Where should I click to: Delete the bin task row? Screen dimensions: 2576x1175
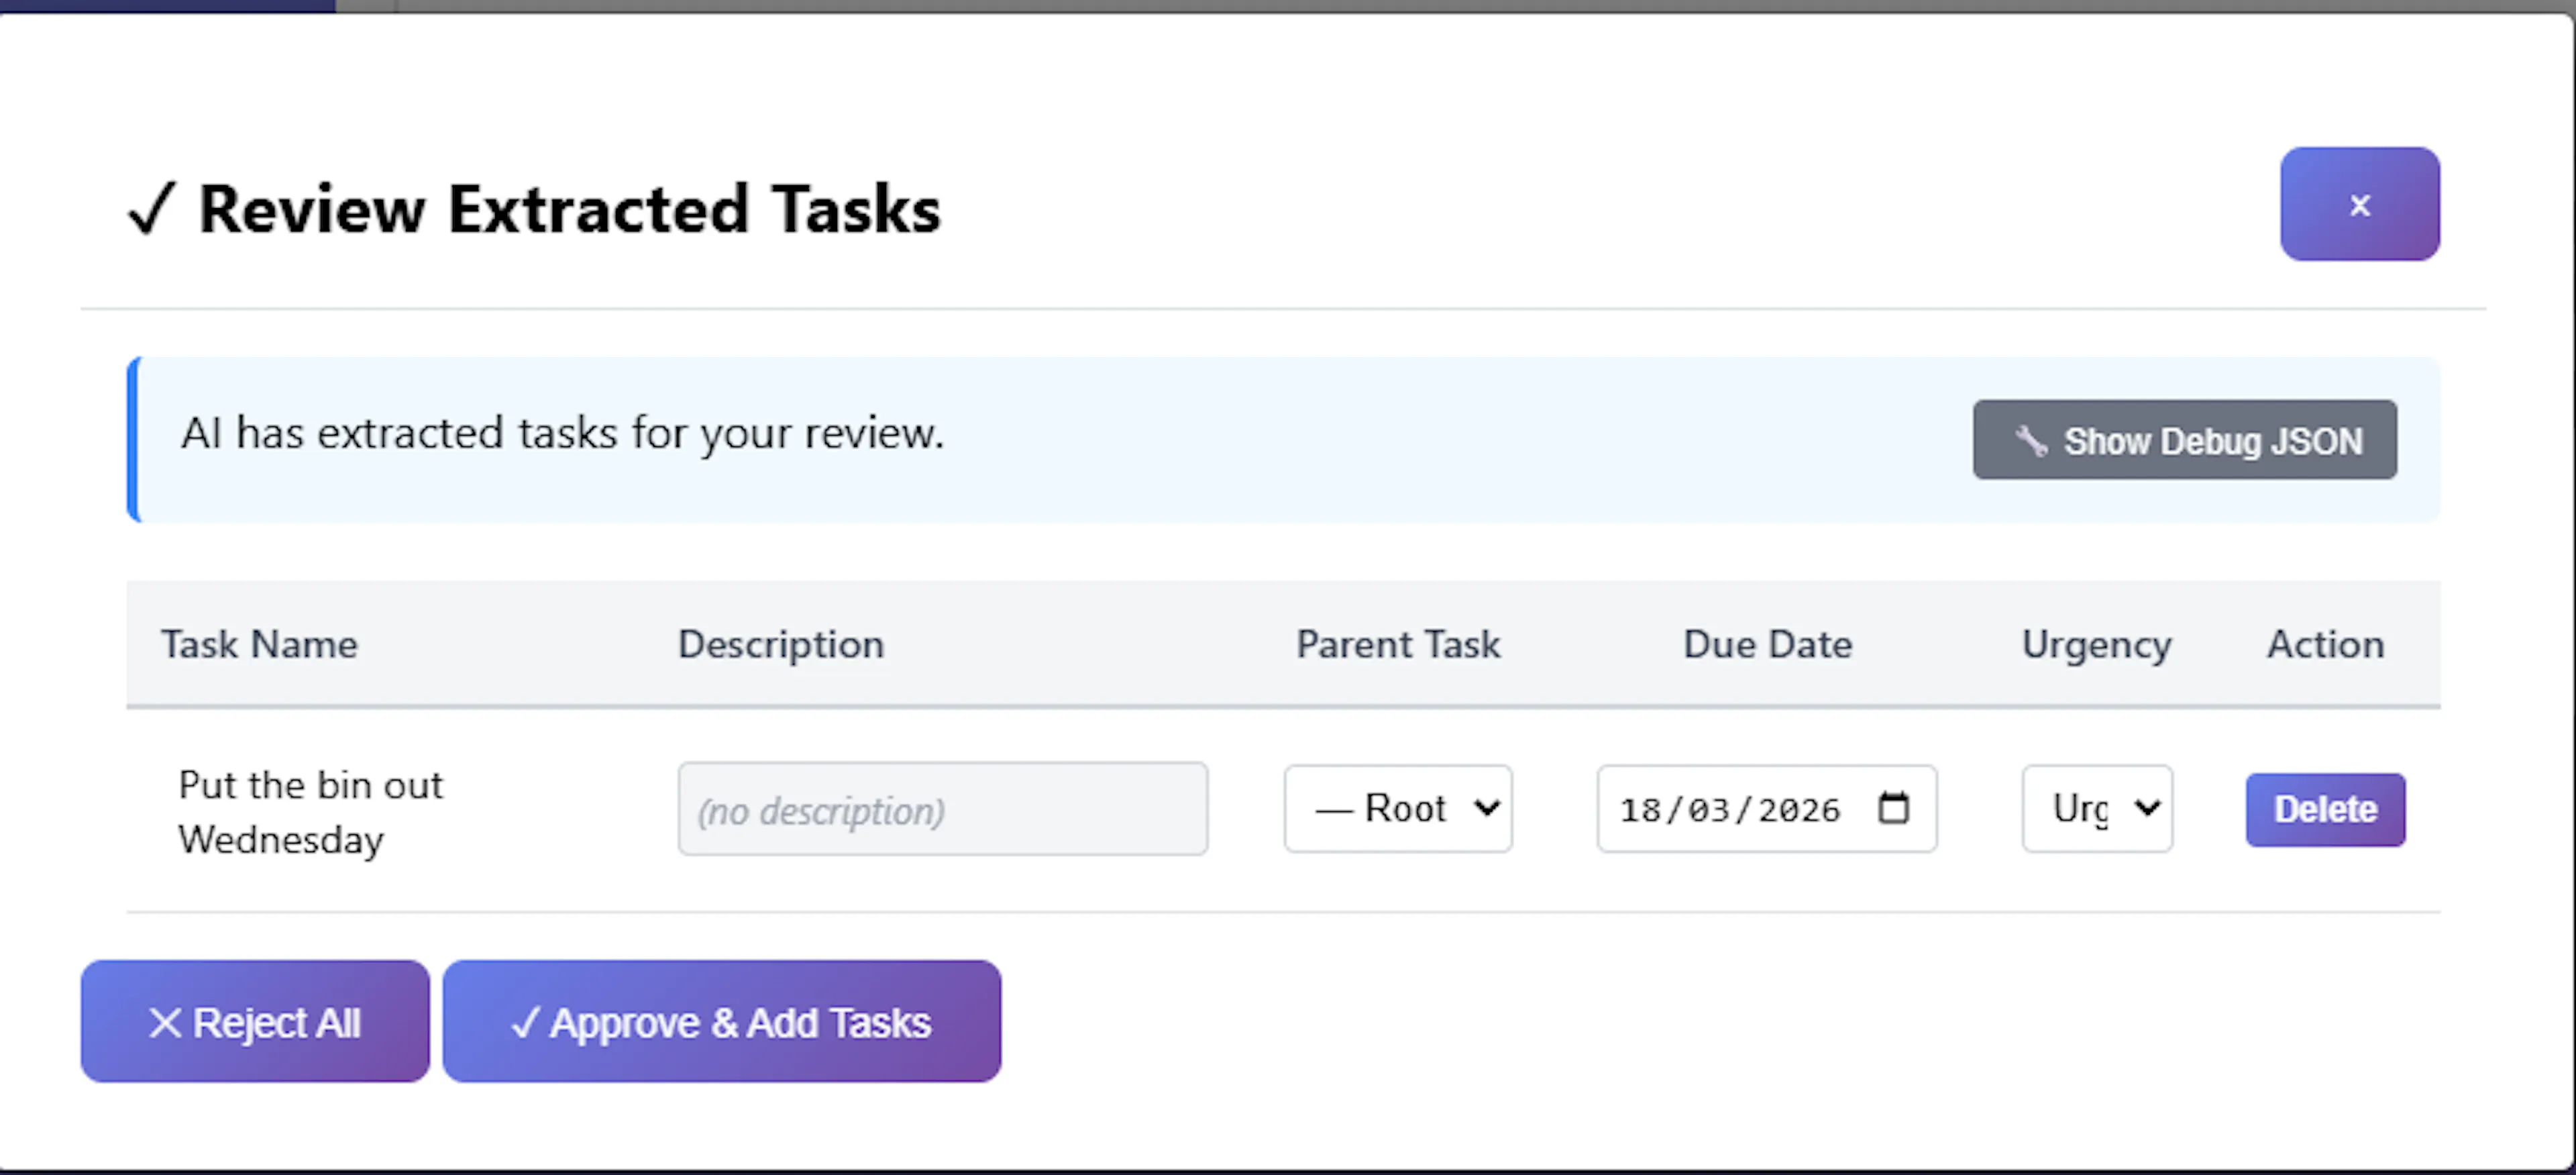pyautogui.click(x=2325, y=809)
